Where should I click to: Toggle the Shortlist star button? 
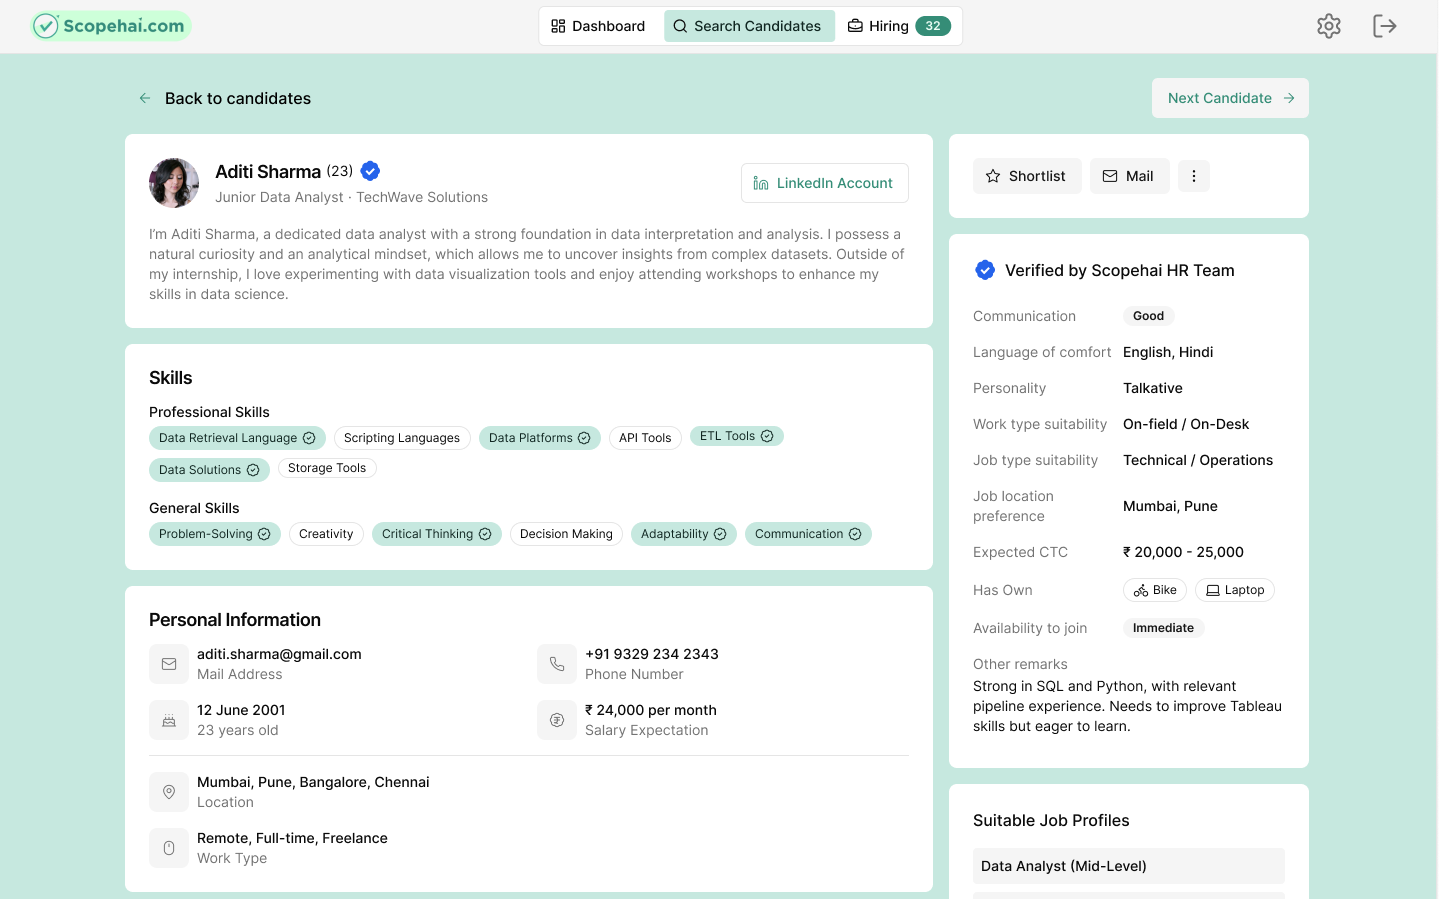1026,176
